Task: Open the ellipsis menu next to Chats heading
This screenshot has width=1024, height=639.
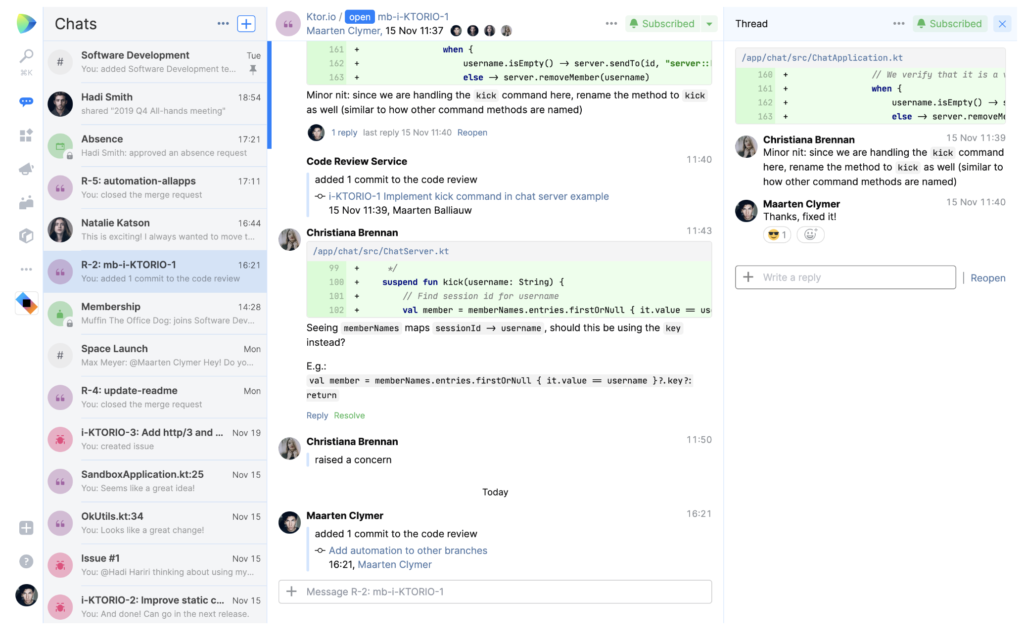Action: 224,22
